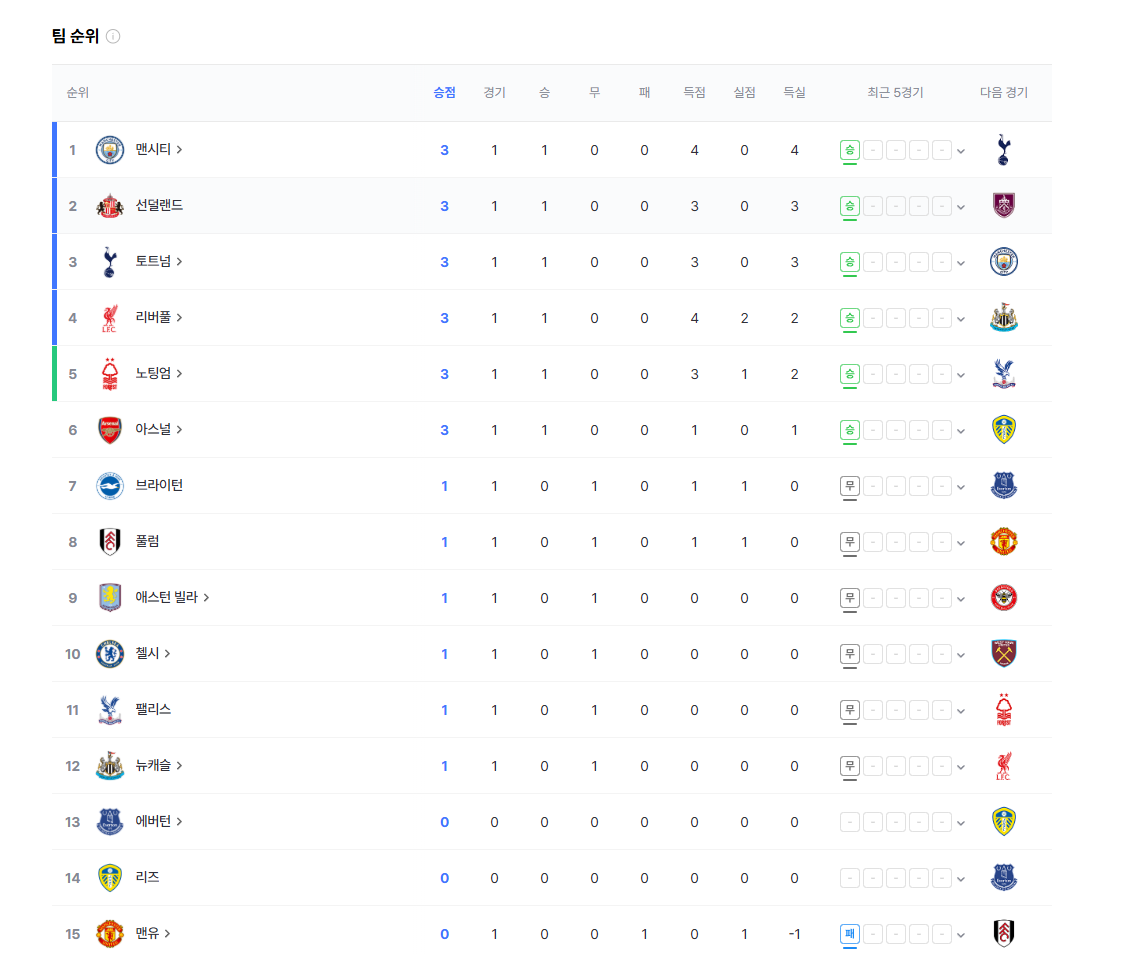Screen dimensions: 1126x955
Task: Click the blue 패 badge in 맨유 row
Action: coord(850,934)
